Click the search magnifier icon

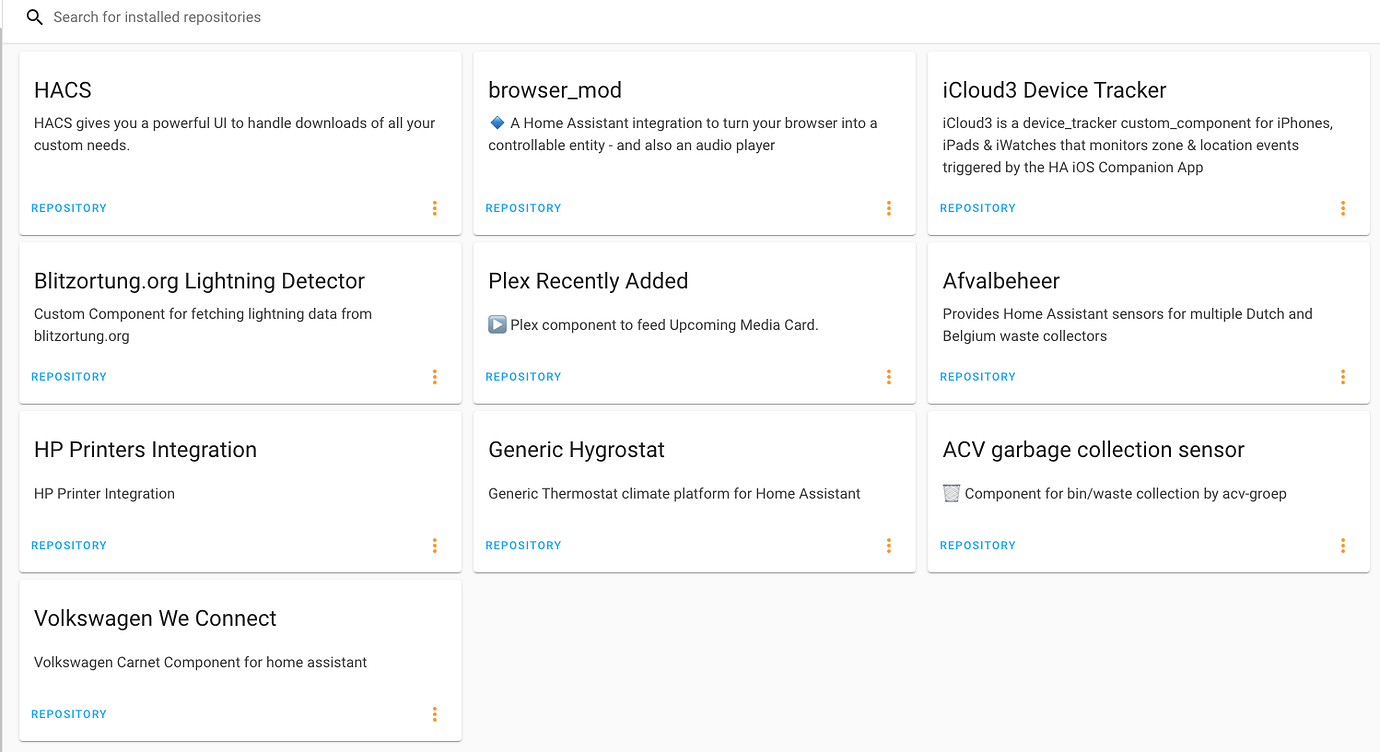(34, 17)
